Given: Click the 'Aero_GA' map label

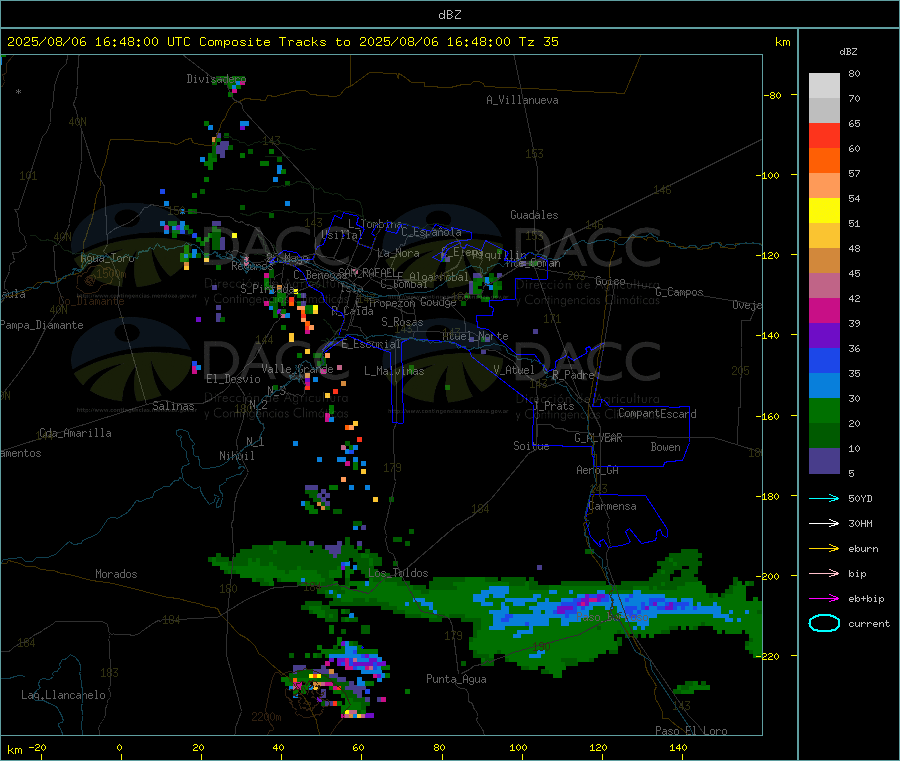Looking at the screenshot, I should click(598, 470).
